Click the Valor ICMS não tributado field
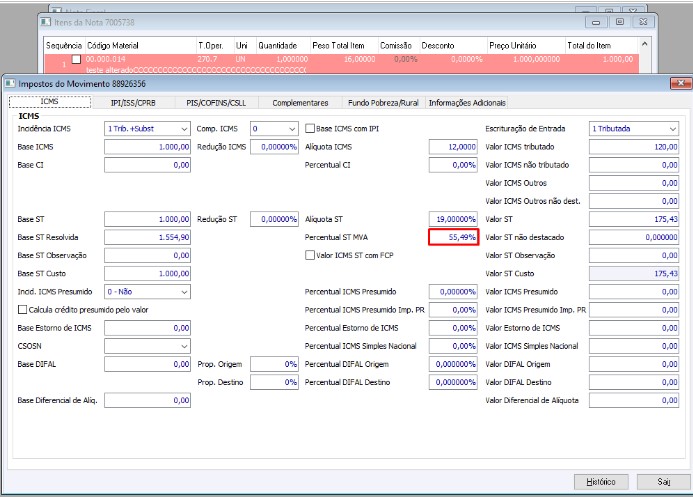Viewport: 693px width, 497px height. tap(634, 165)
